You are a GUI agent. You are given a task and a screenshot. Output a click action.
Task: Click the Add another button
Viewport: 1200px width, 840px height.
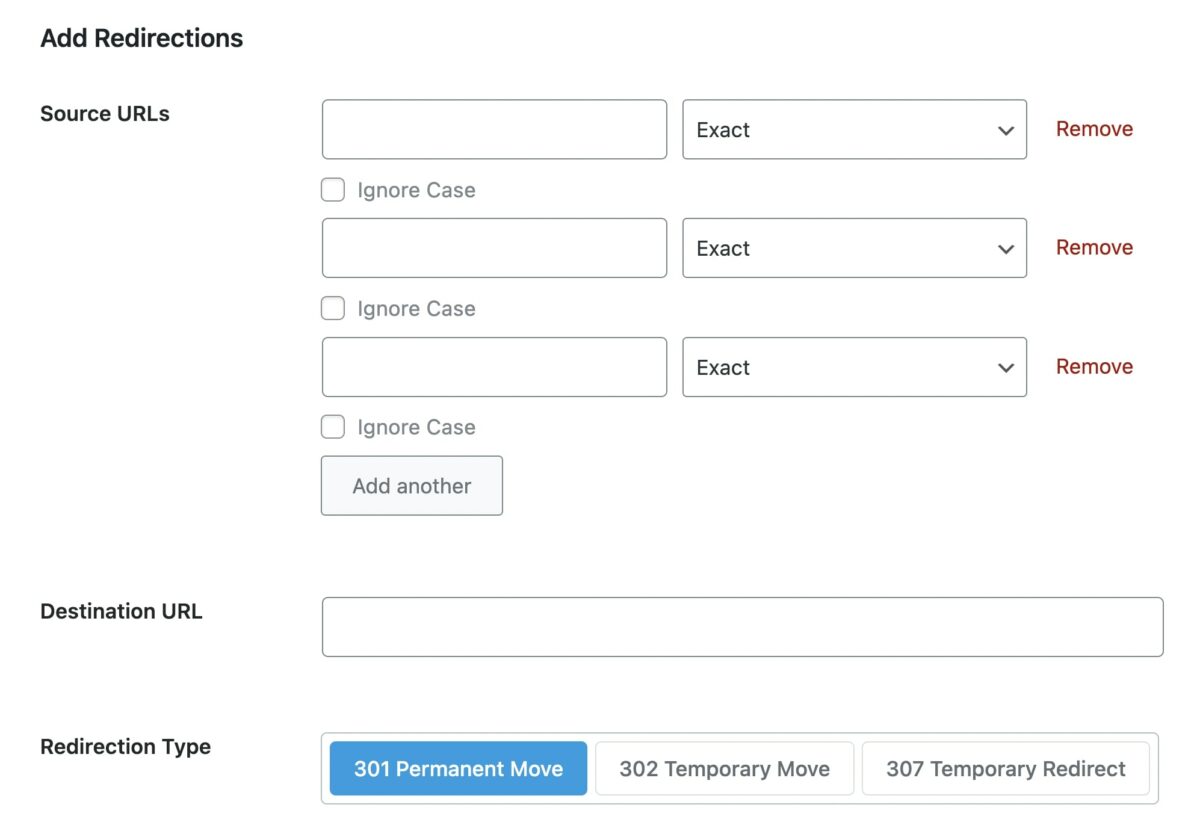411,485
